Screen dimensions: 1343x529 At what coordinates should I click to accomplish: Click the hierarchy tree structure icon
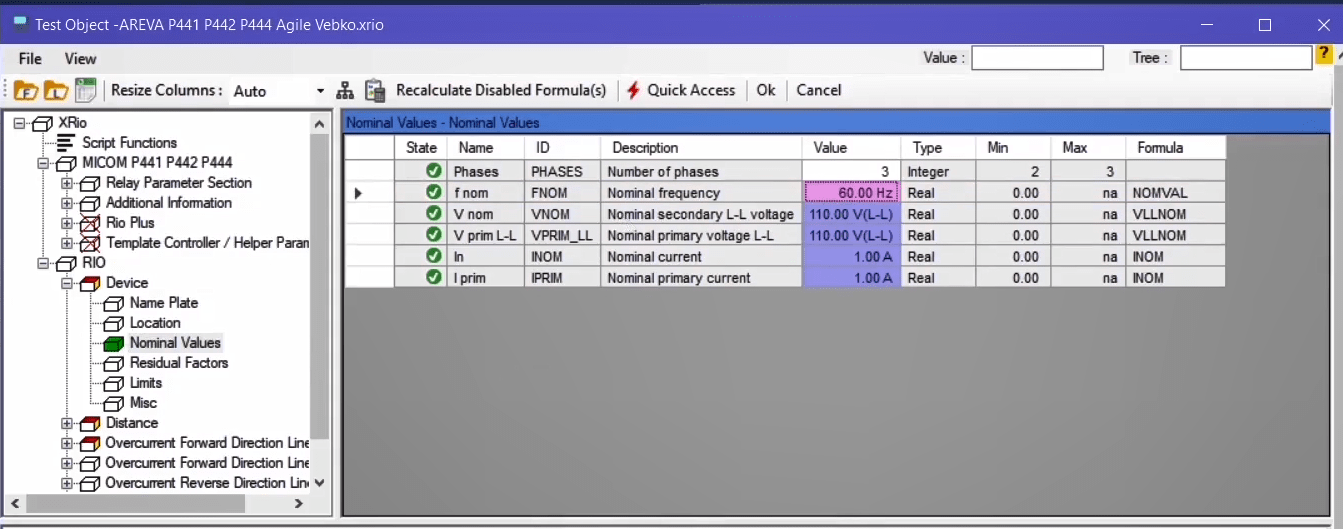[345, 90]
